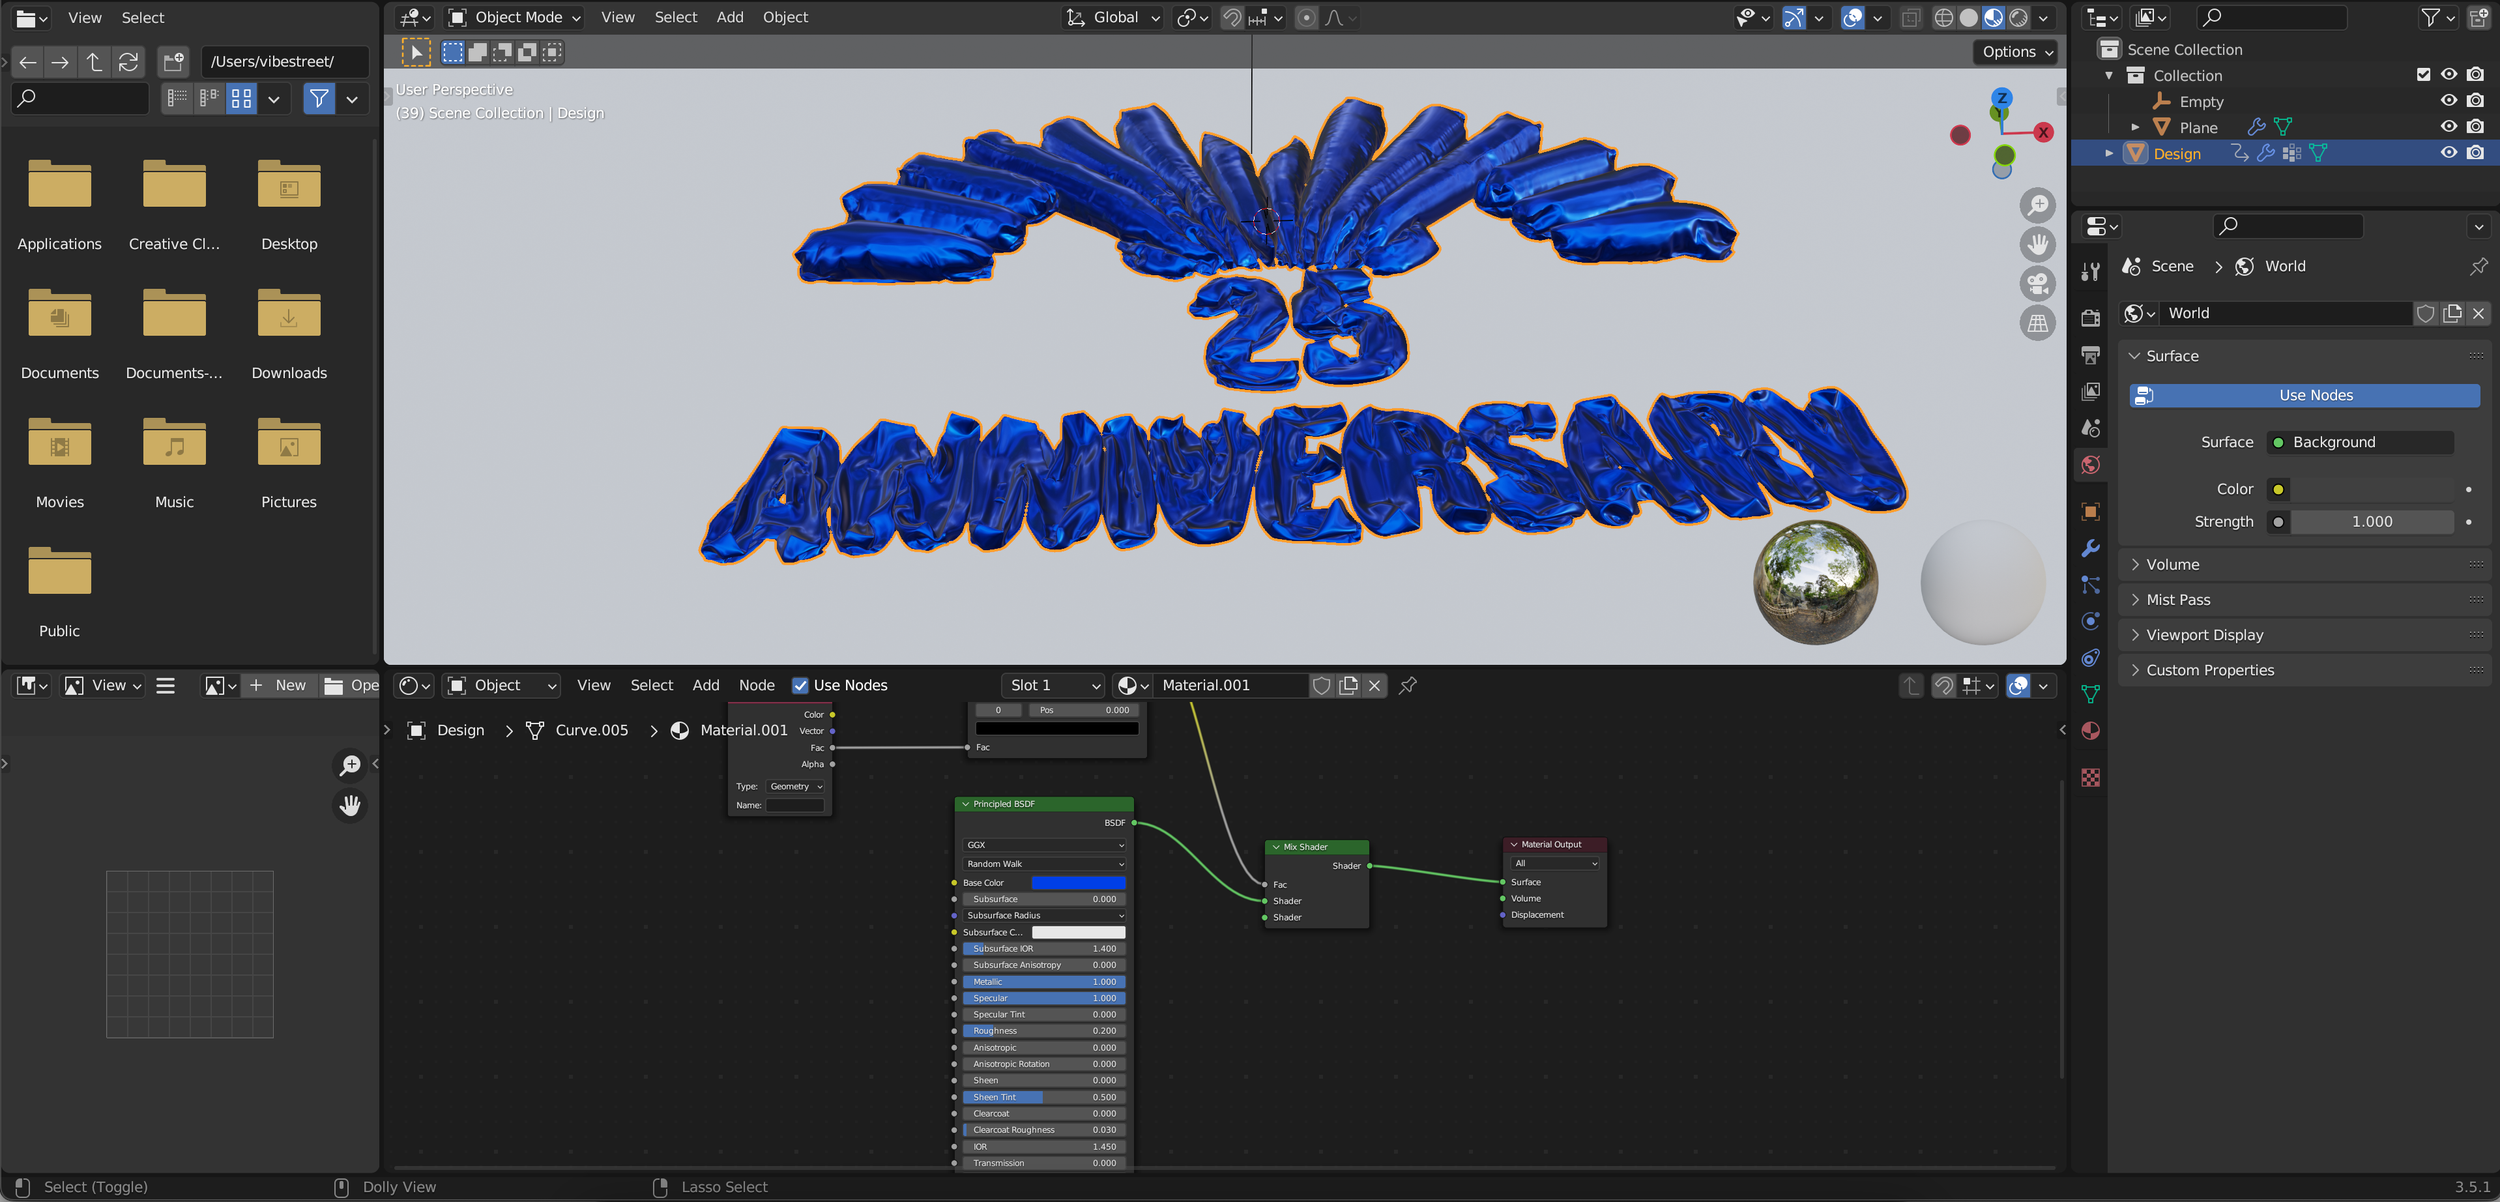Viewport: 2500px width, 1202px height.
Task: Expand the Volume panel
Action: pos(2172,564)
